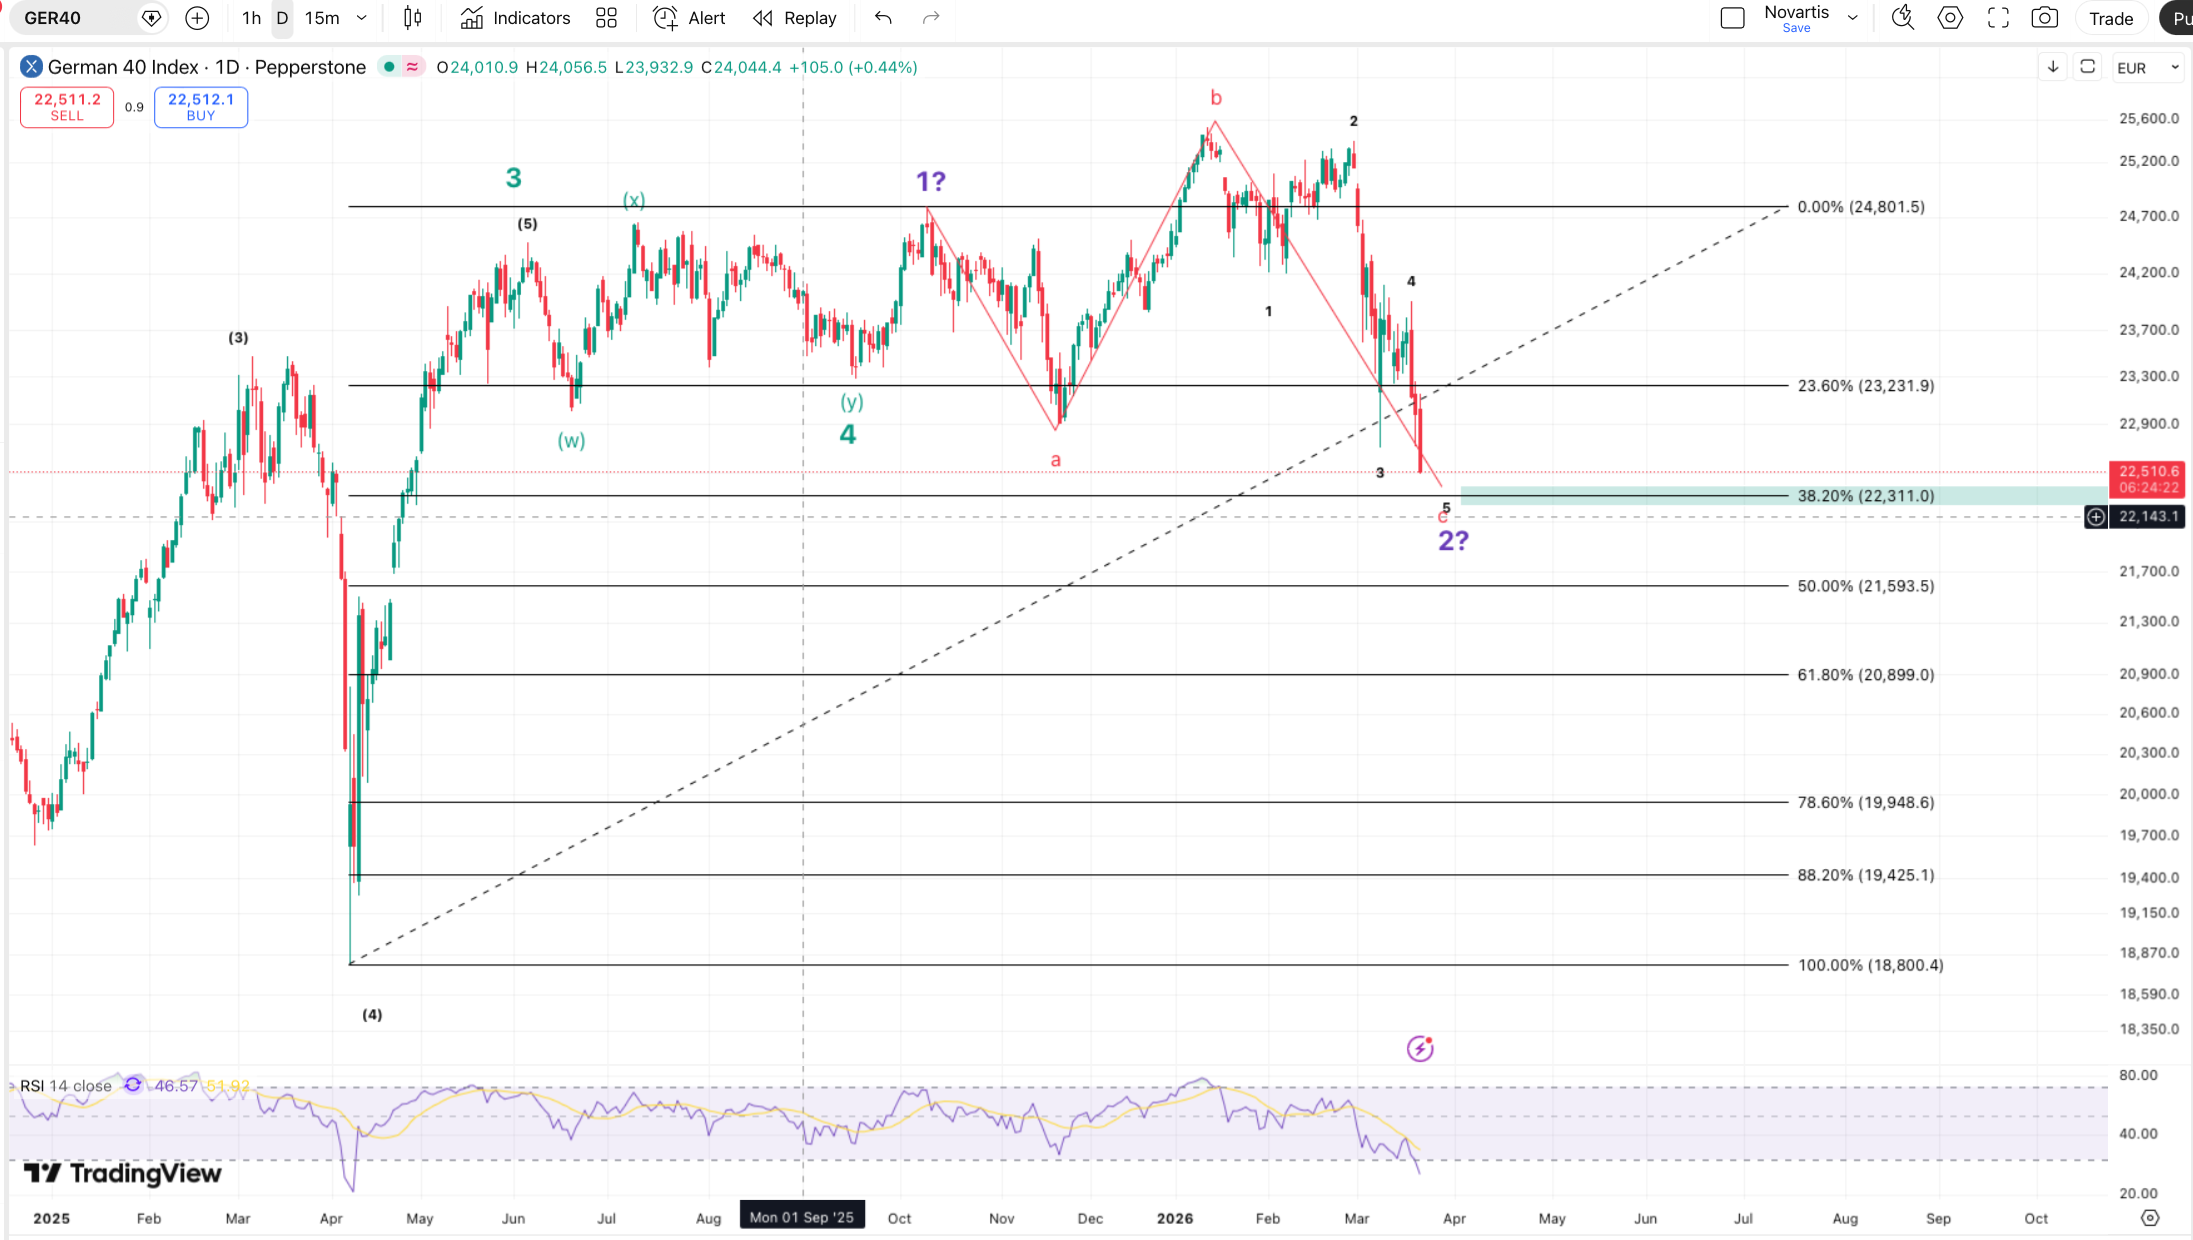
Task: Switch chart interval to 15m
Action: click(322, 18)
